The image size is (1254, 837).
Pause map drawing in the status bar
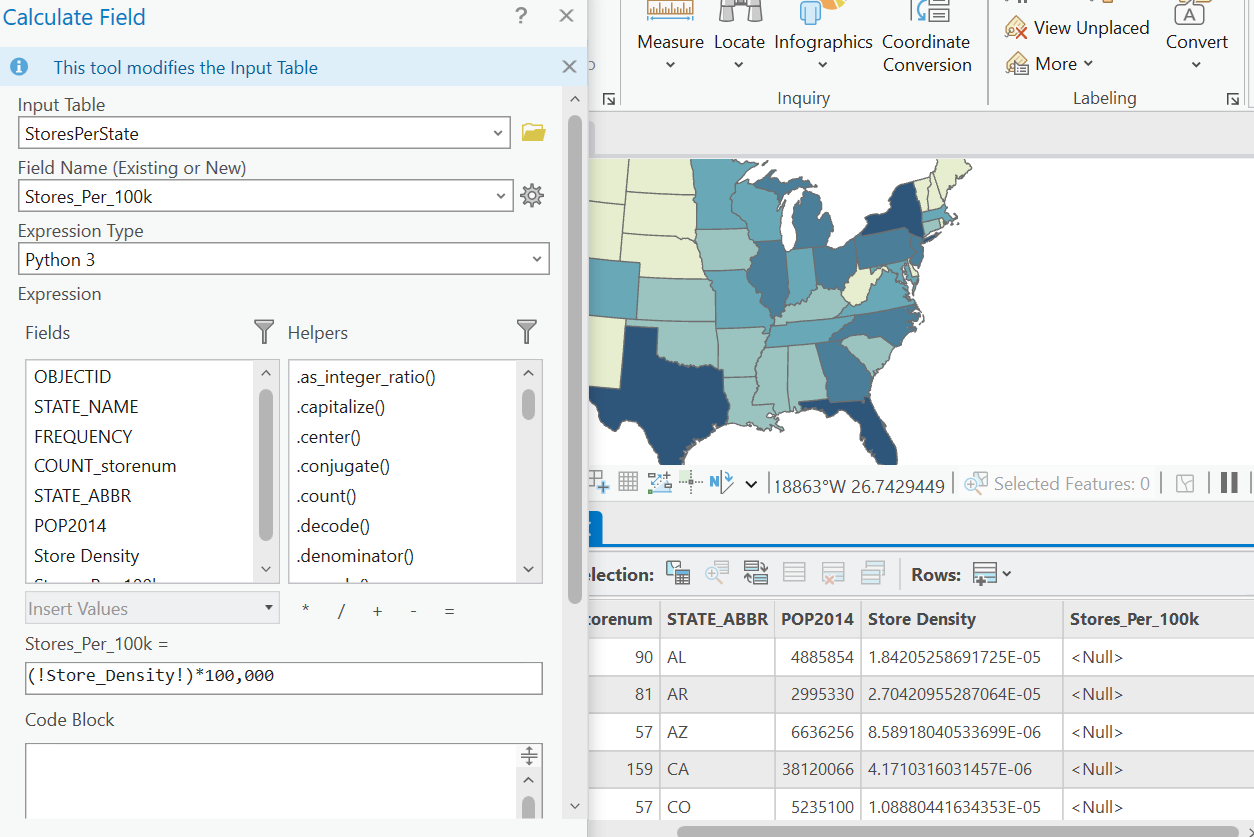tap(1229, 483)
